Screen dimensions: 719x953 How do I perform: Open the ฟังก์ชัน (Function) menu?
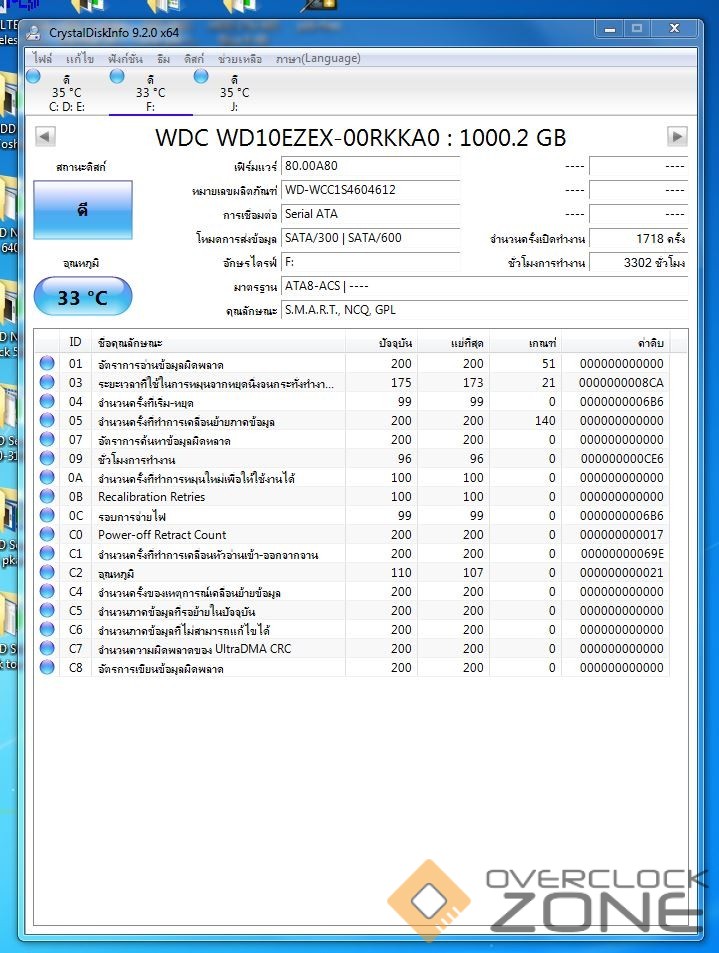click(x=127, y=59)
